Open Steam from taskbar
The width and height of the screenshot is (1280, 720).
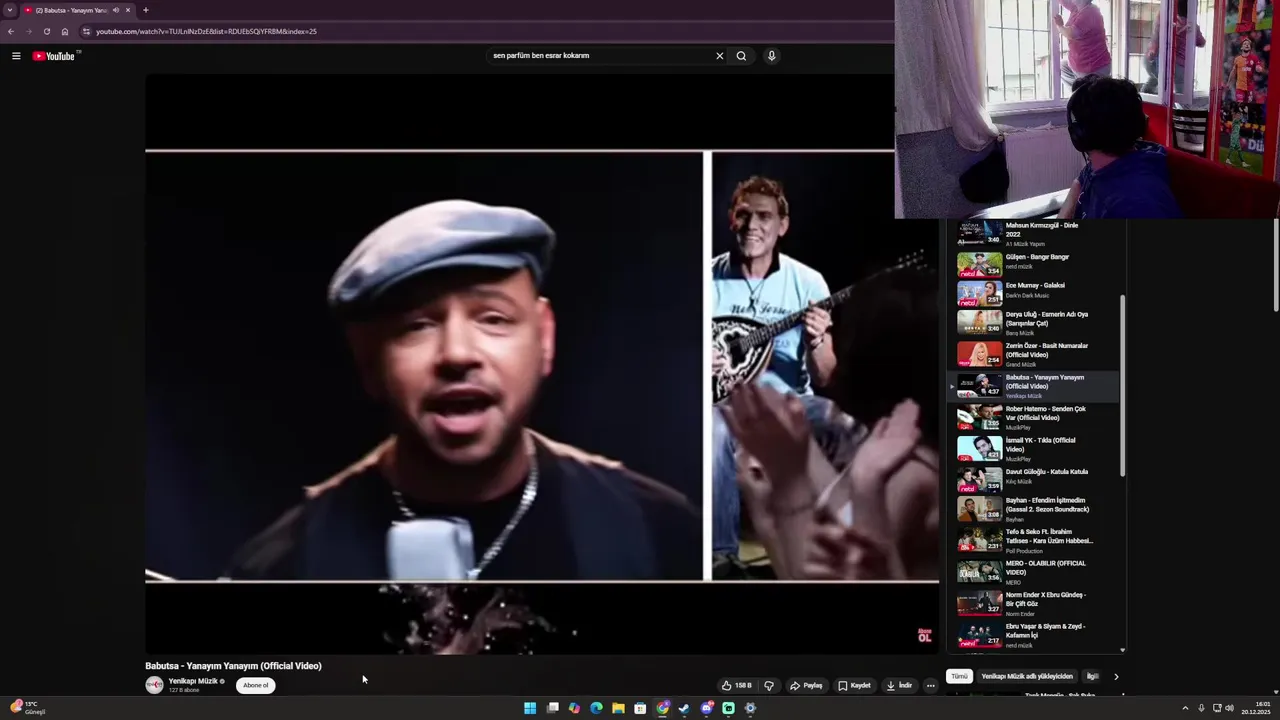(684, 708)
